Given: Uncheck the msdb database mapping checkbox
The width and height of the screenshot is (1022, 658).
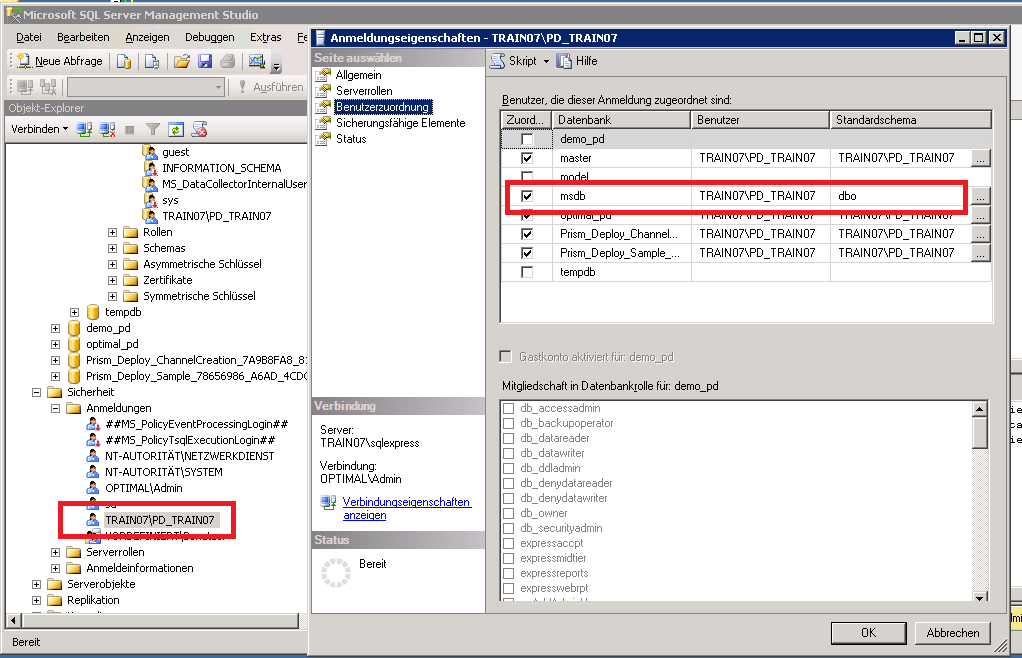Looking at the screenshot, I should [527, 197].
